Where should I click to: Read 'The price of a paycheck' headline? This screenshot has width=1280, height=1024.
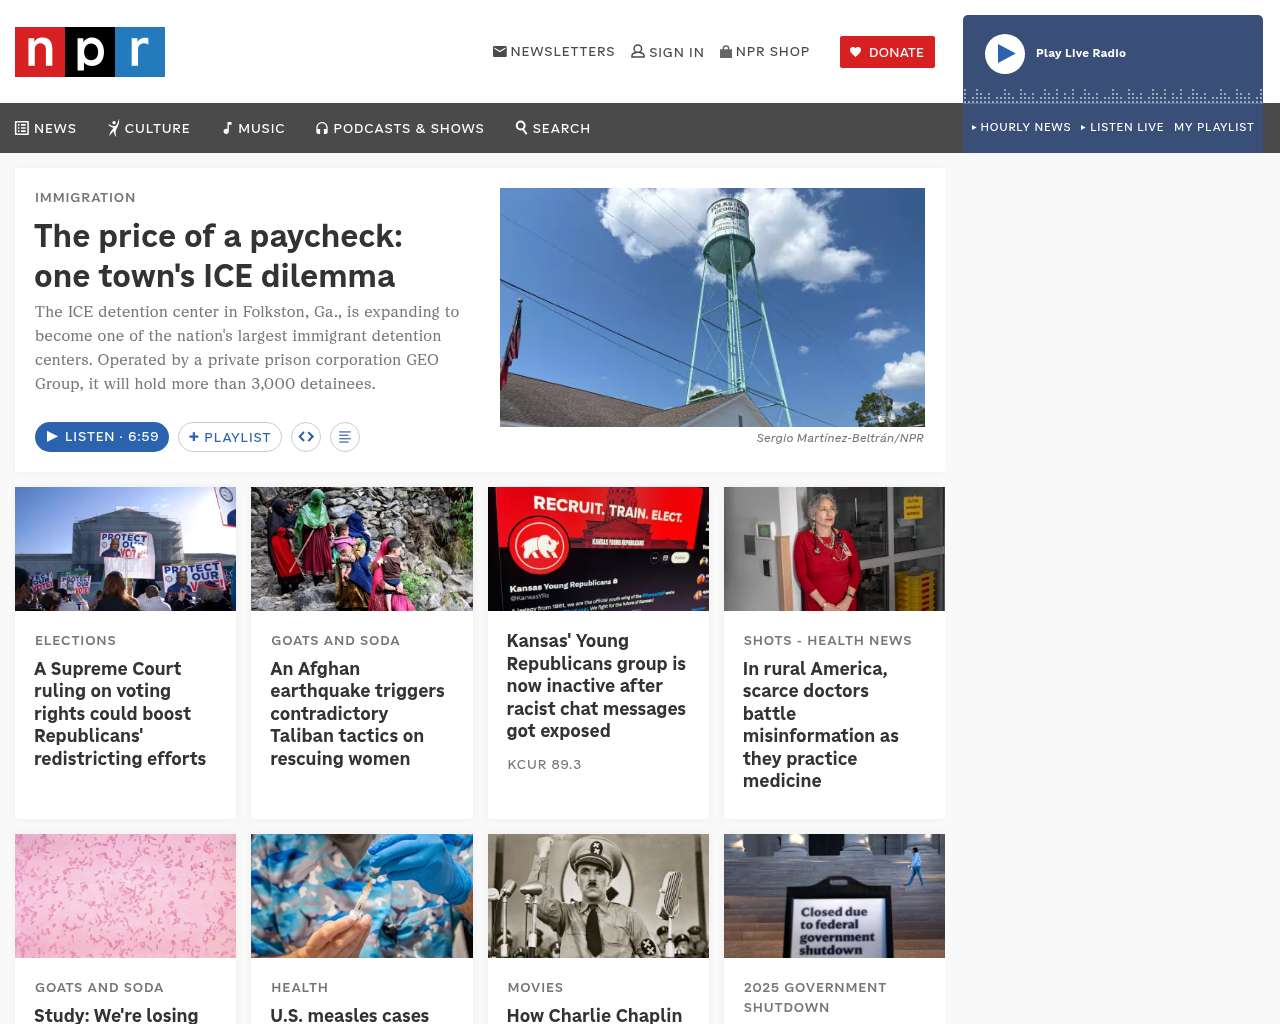point(219,256)
